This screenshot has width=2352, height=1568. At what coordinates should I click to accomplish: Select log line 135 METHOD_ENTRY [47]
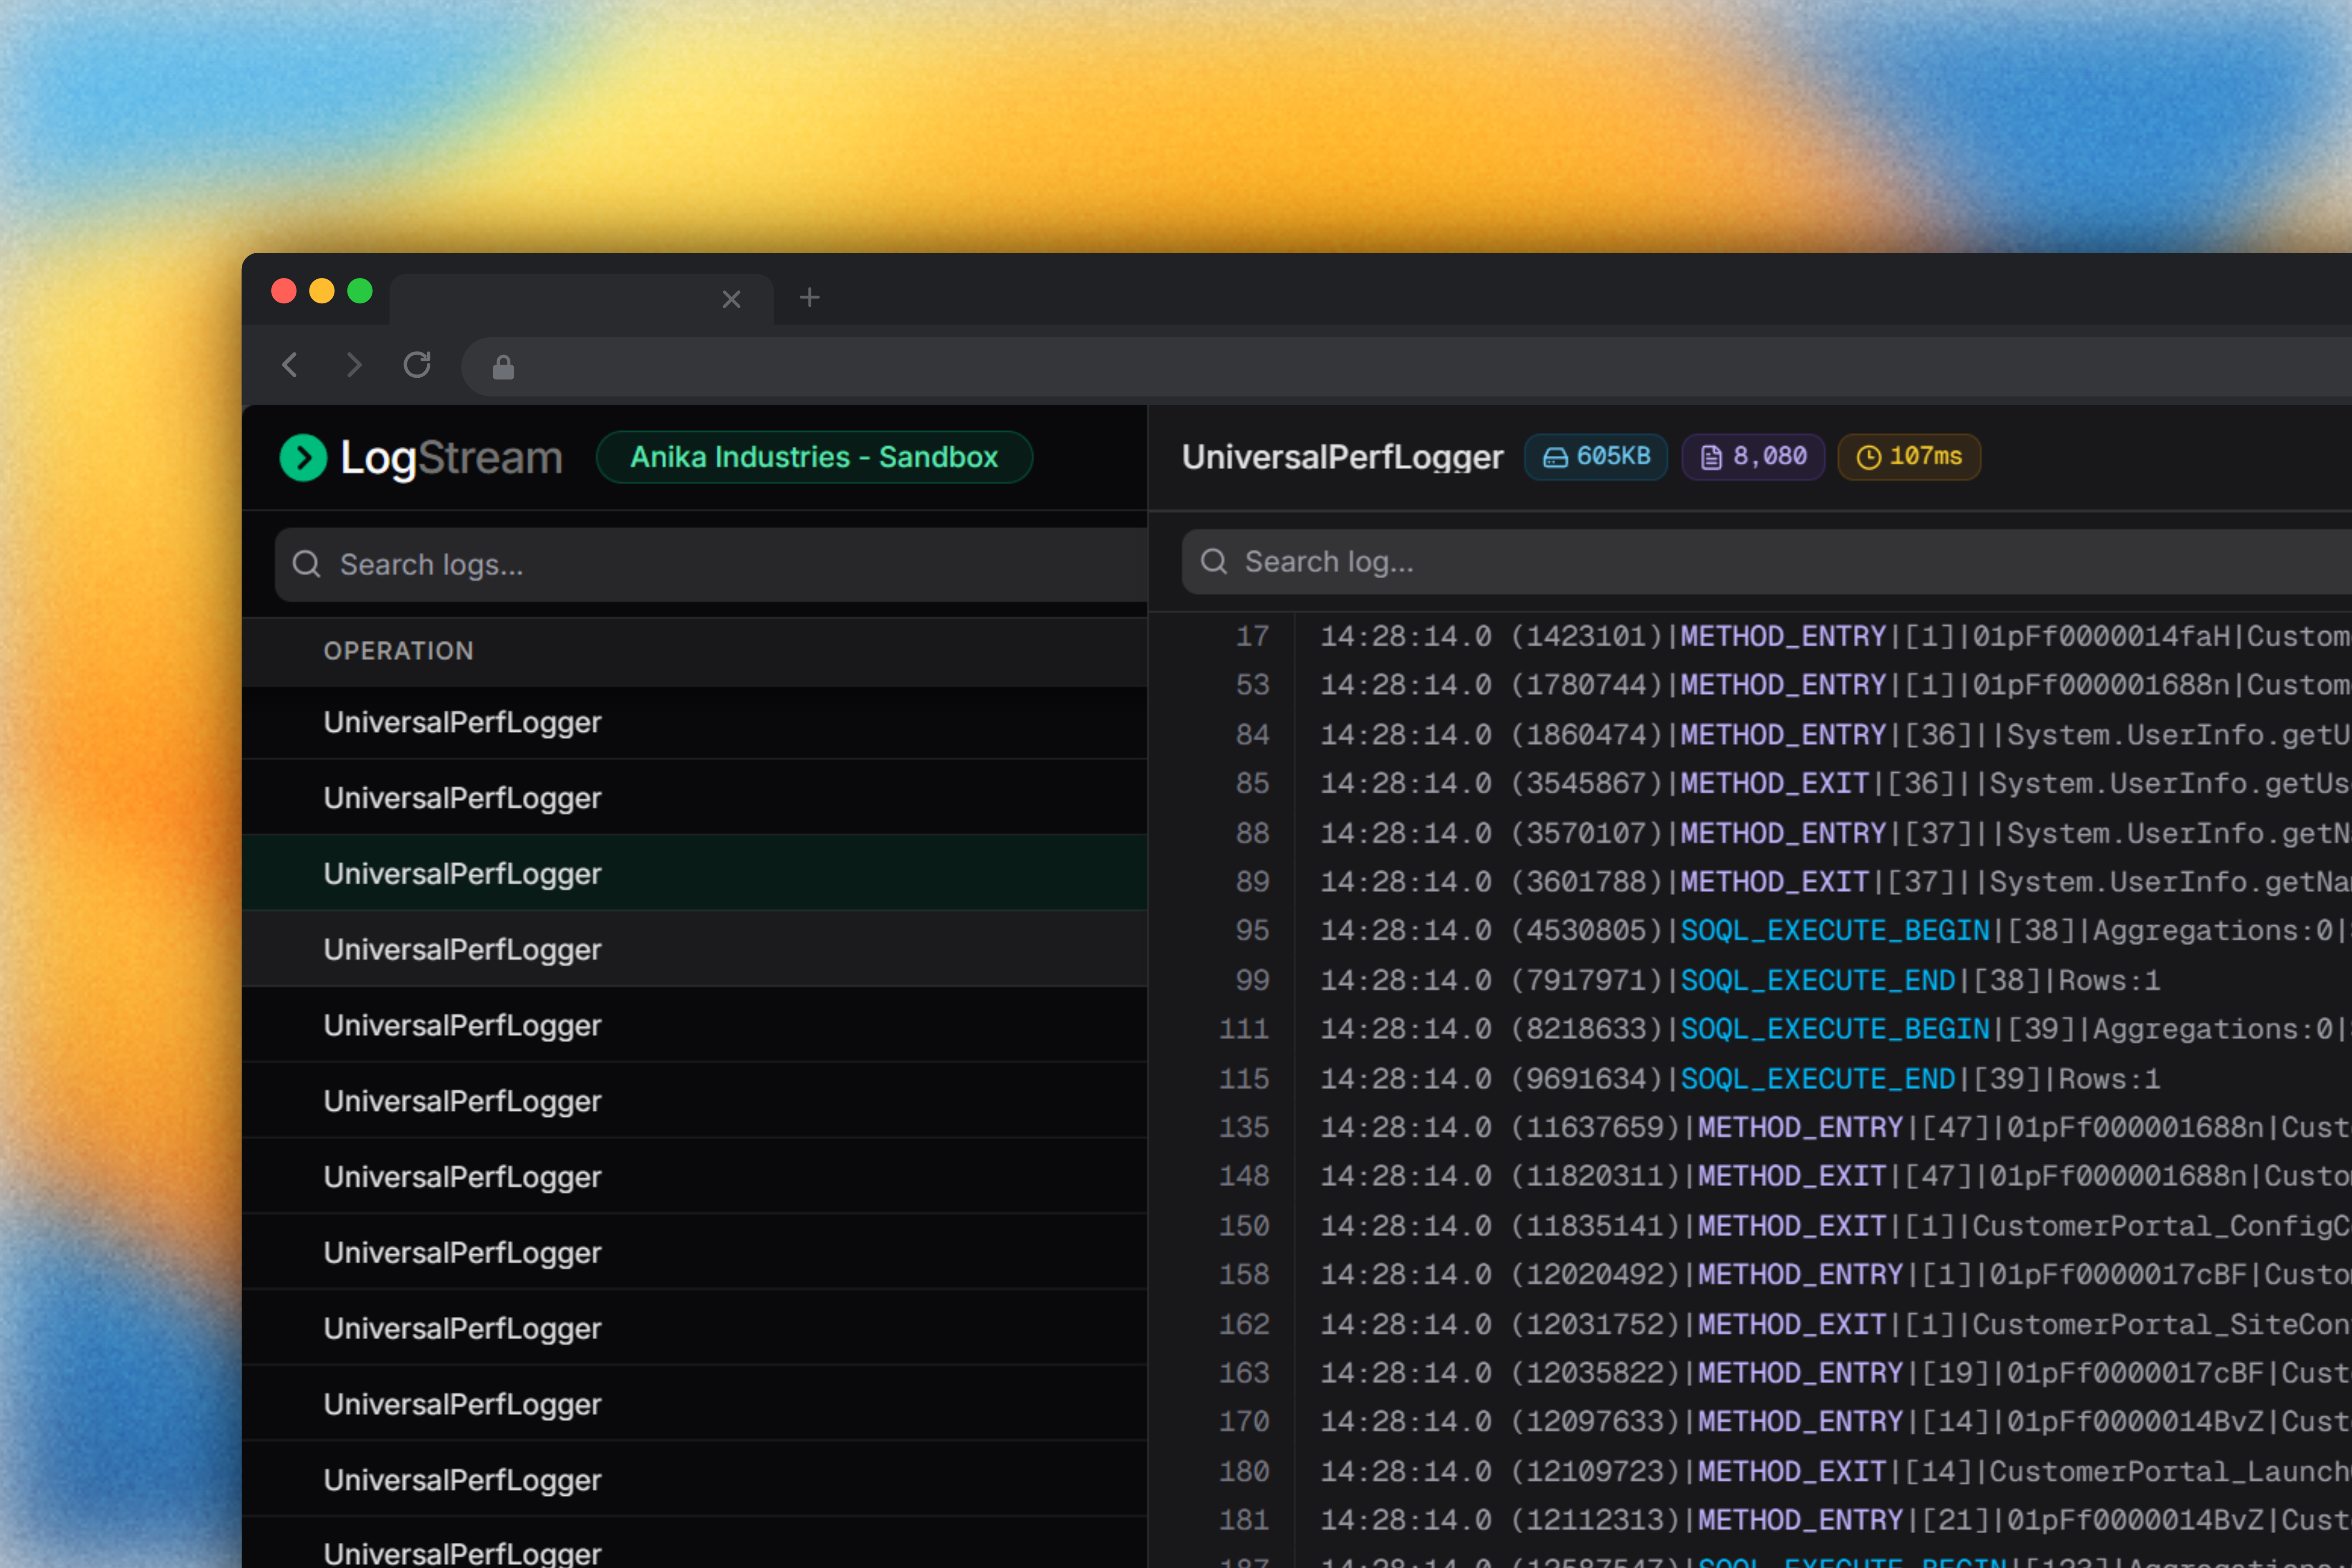[1750, 1127]
